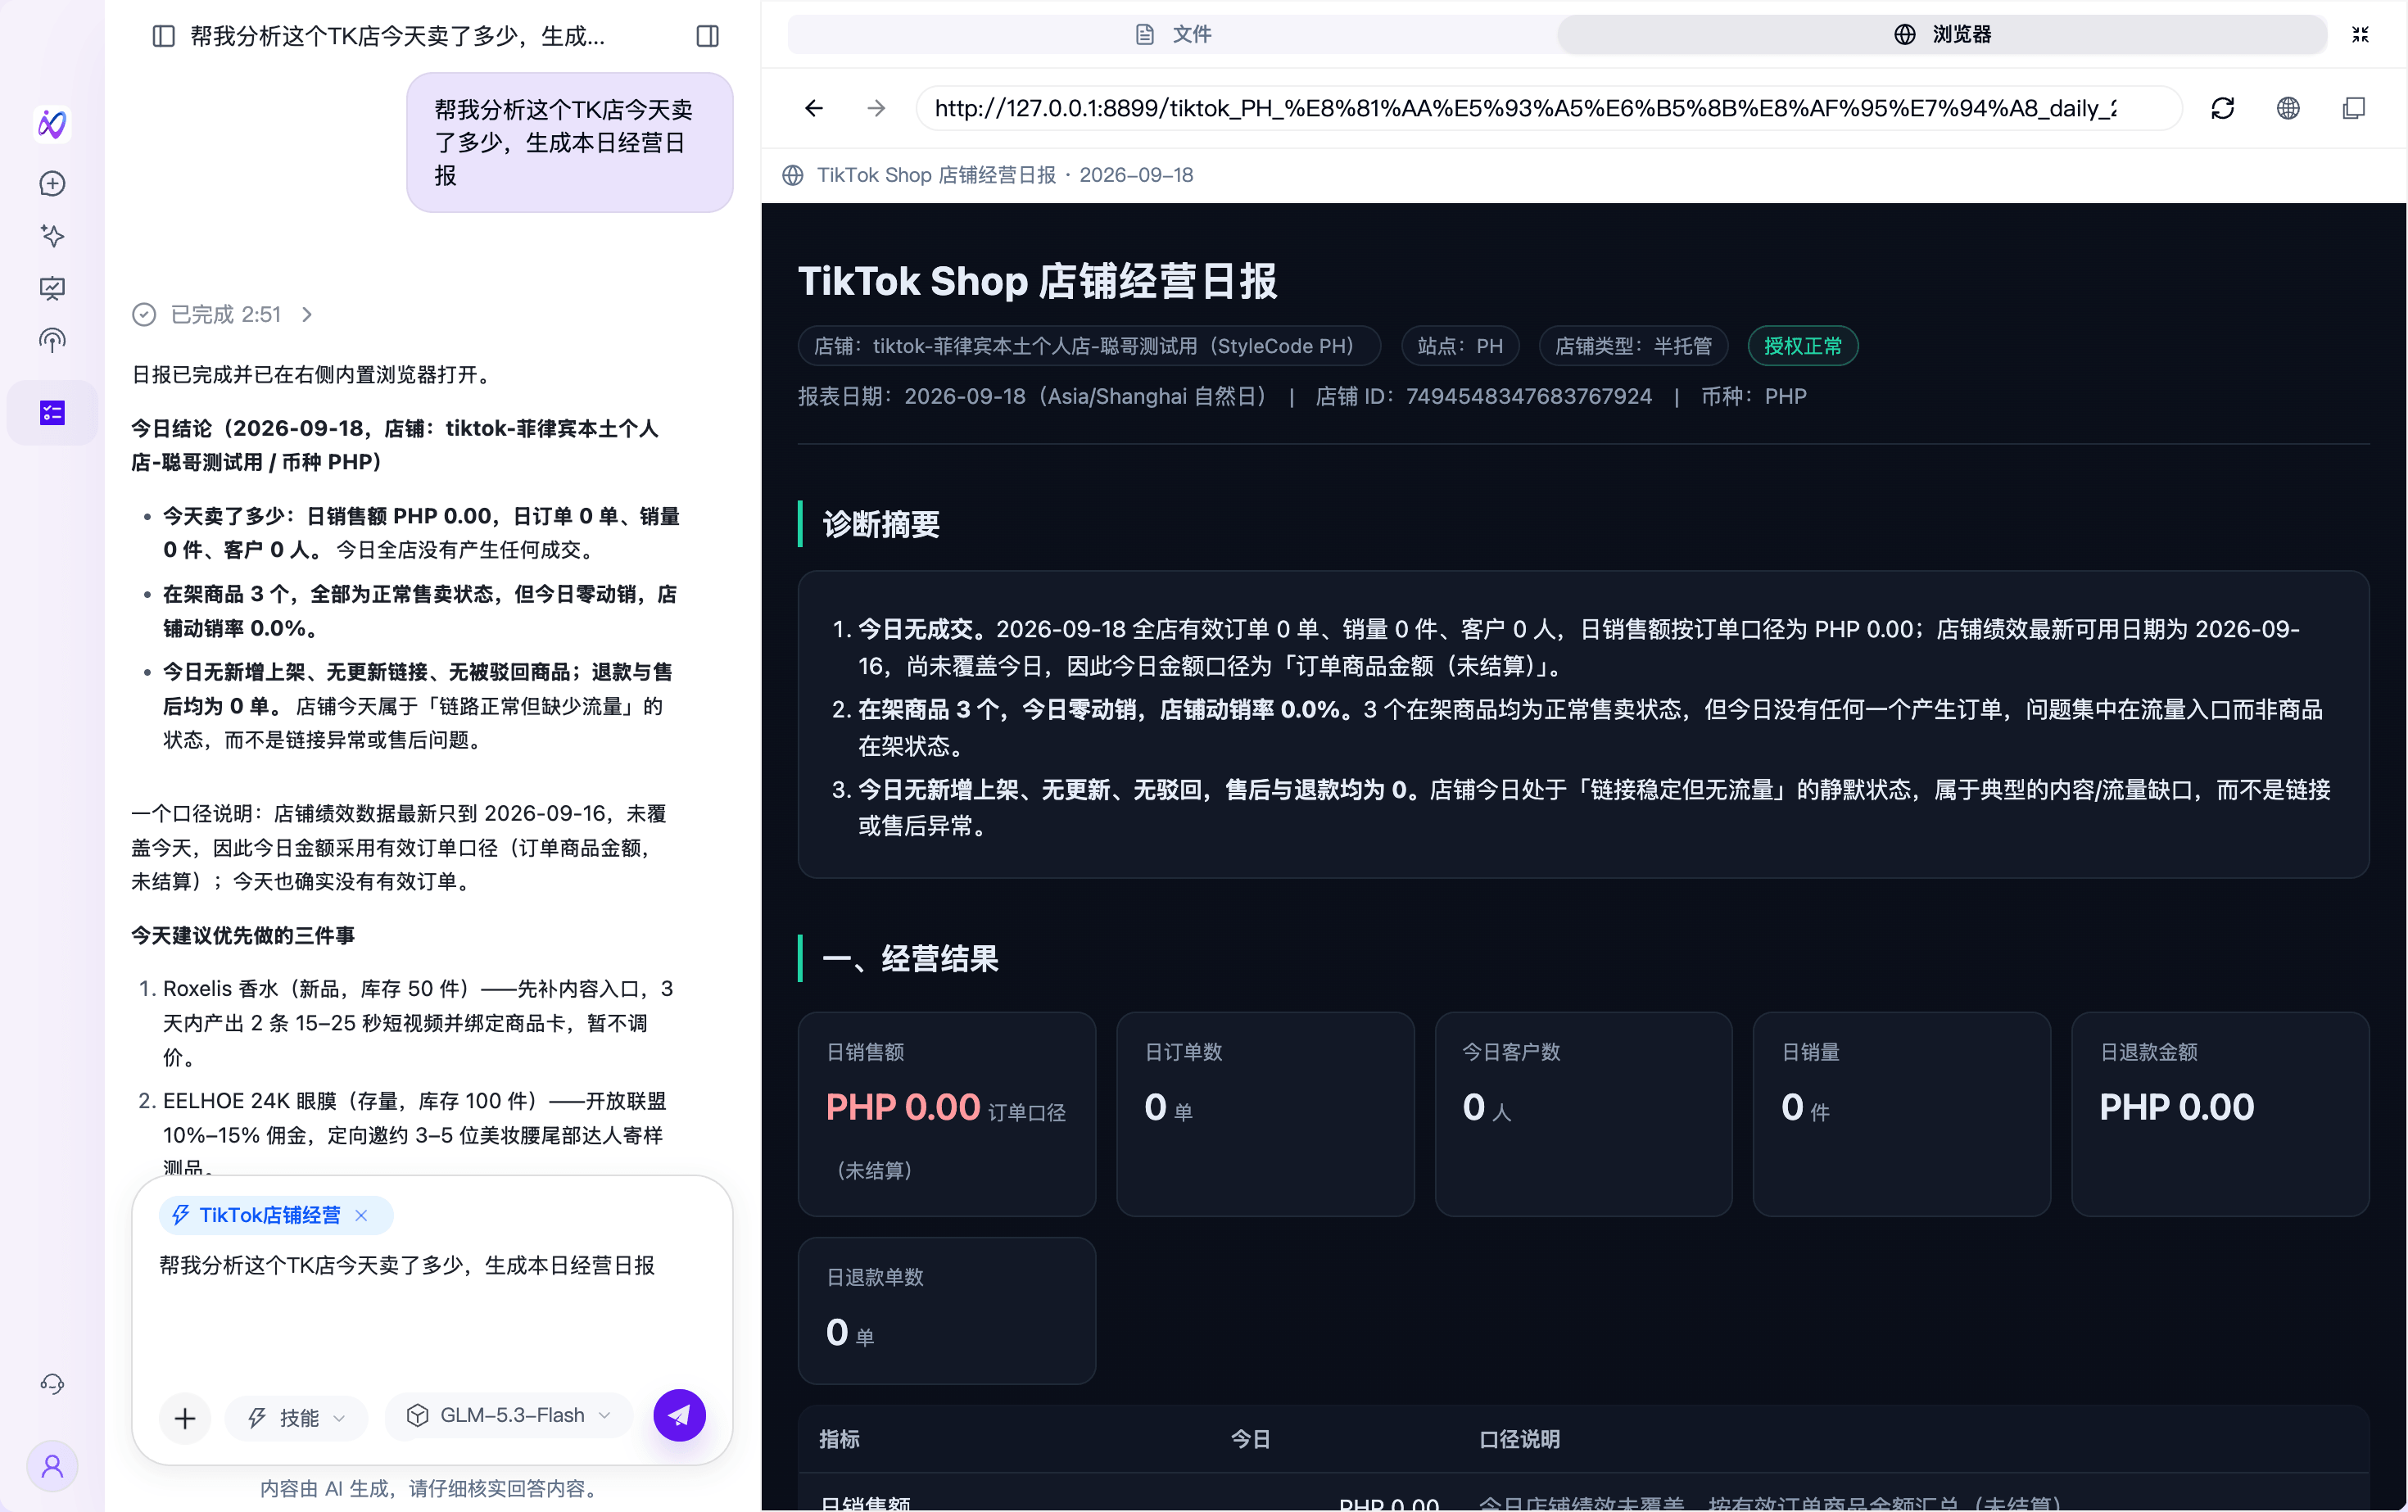
Task: Select the purple task list sidebar icon
Action: click(x=52, y=413)
